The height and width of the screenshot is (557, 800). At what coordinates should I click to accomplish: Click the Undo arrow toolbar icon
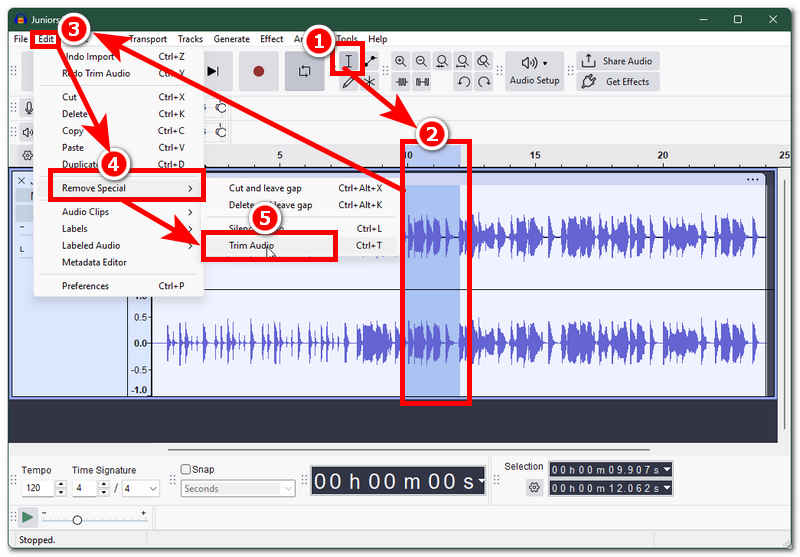463,82
